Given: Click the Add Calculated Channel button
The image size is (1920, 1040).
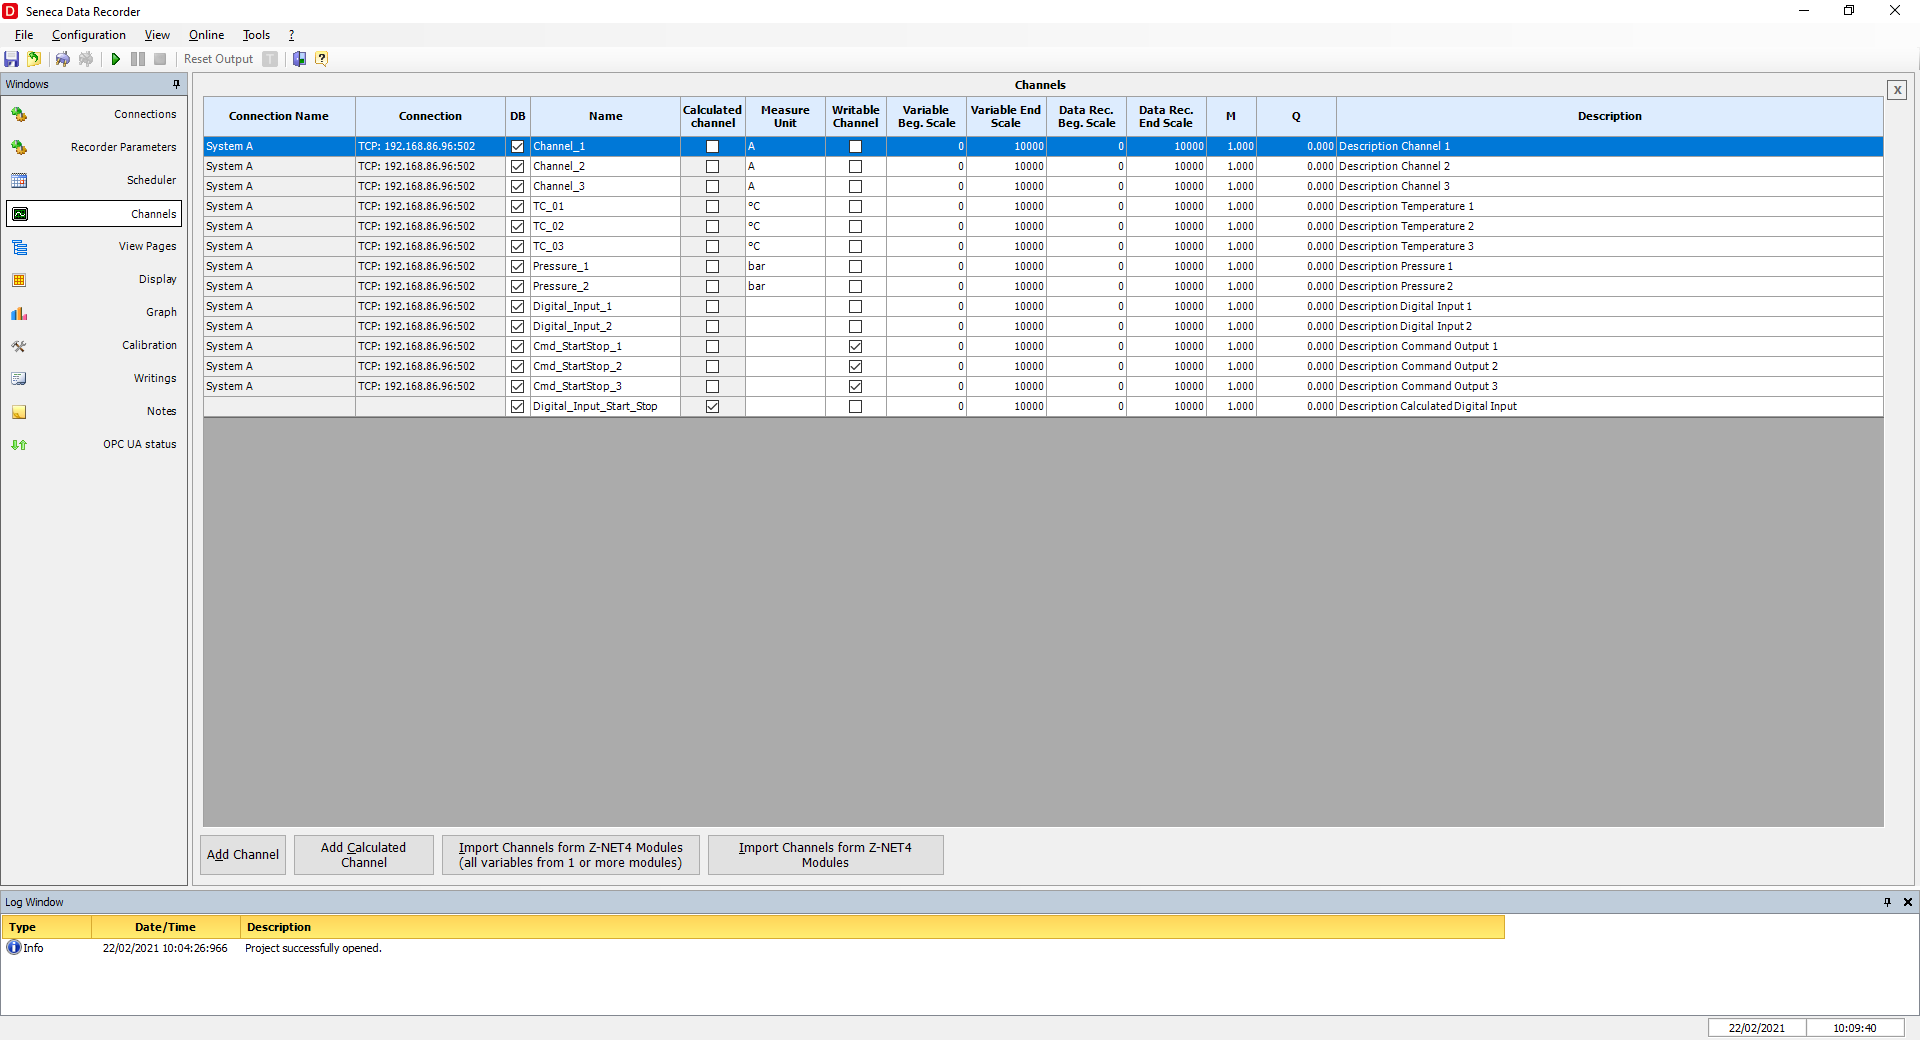Looking at the screenshot, I should tap(364, 855).
